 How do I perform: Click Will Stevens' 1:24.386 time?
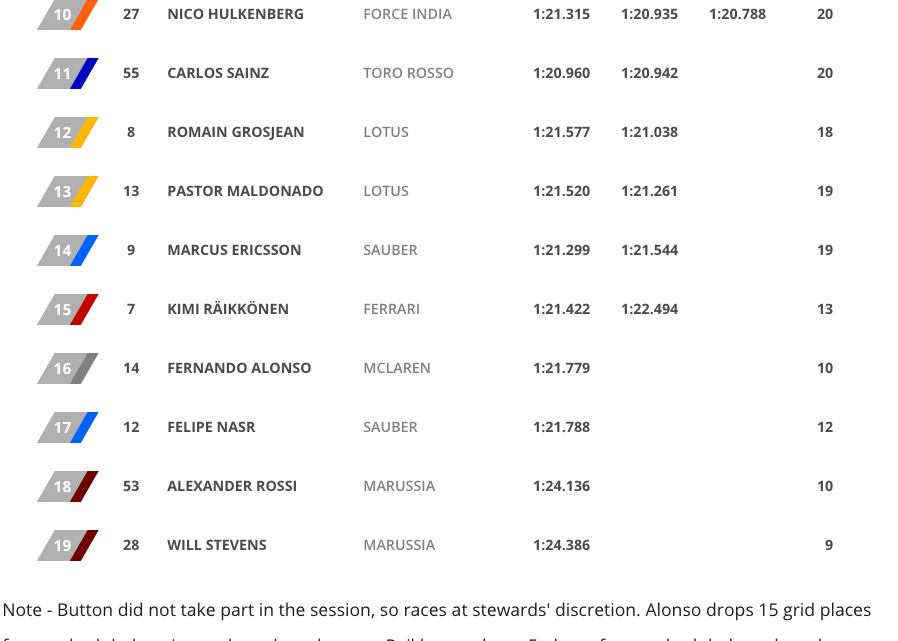pyautogui.click(x=561, y=545)
